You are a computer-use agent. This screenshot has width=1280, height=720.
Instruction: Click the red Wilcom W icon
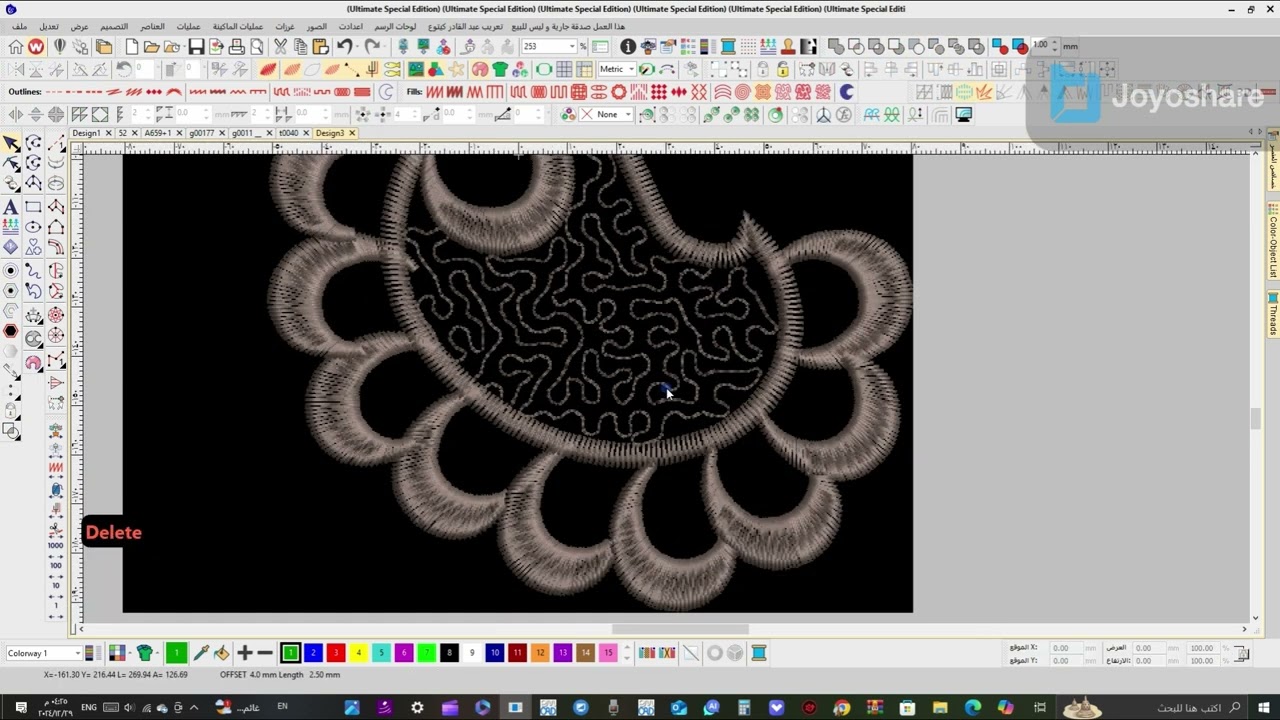[x=36, y=47]
